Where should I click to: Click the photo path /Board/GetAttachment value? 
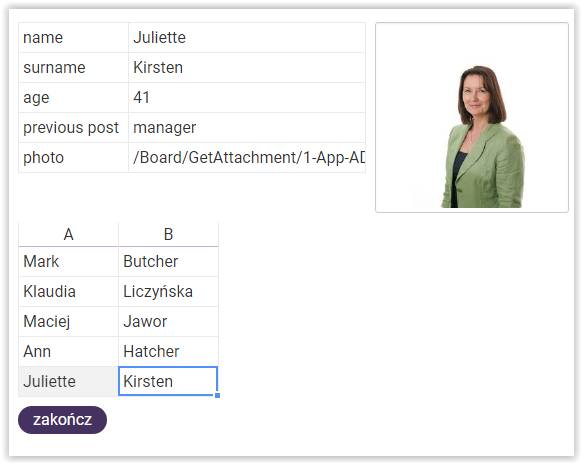click(247, 158)
